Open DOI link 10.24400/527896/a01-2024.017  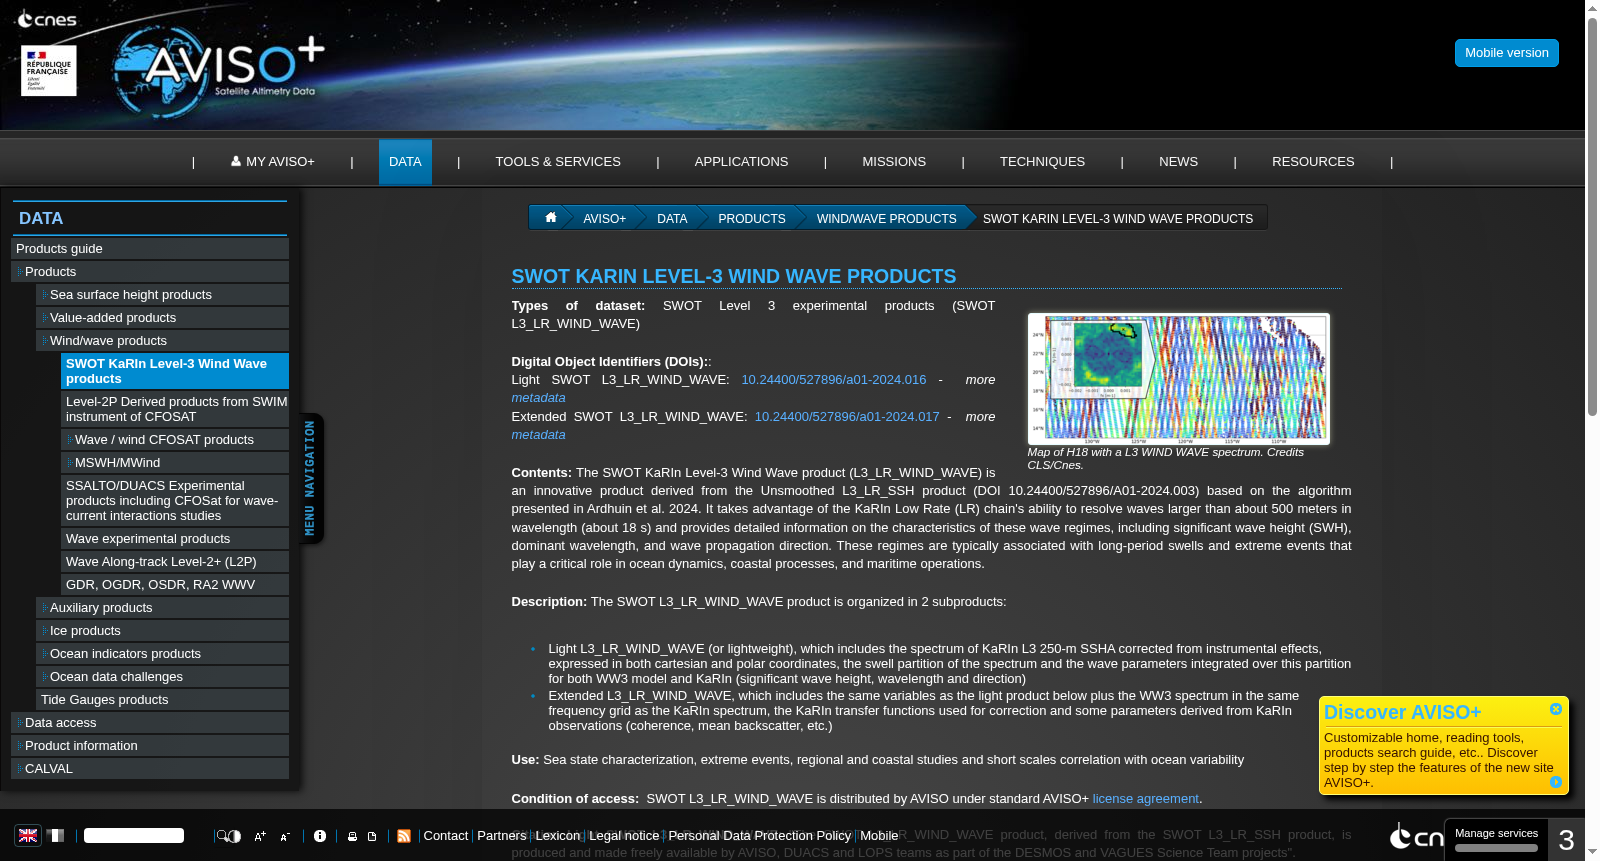tap(847, 417)
